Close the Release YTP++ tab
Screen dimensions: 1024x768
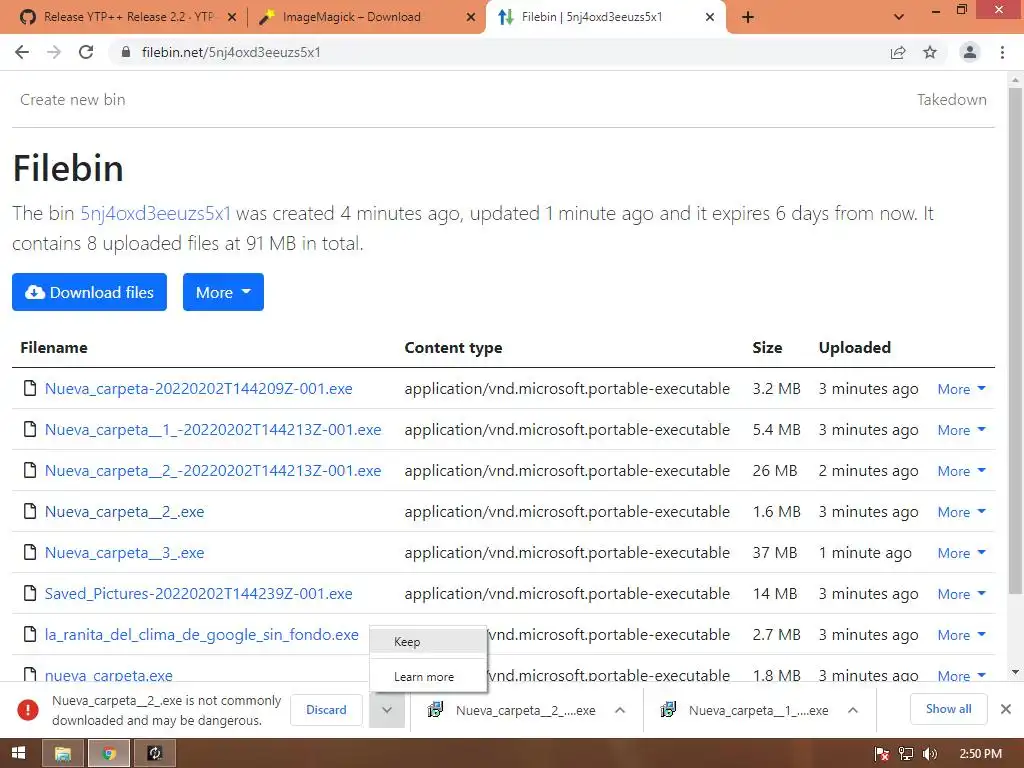click(232, 17)
